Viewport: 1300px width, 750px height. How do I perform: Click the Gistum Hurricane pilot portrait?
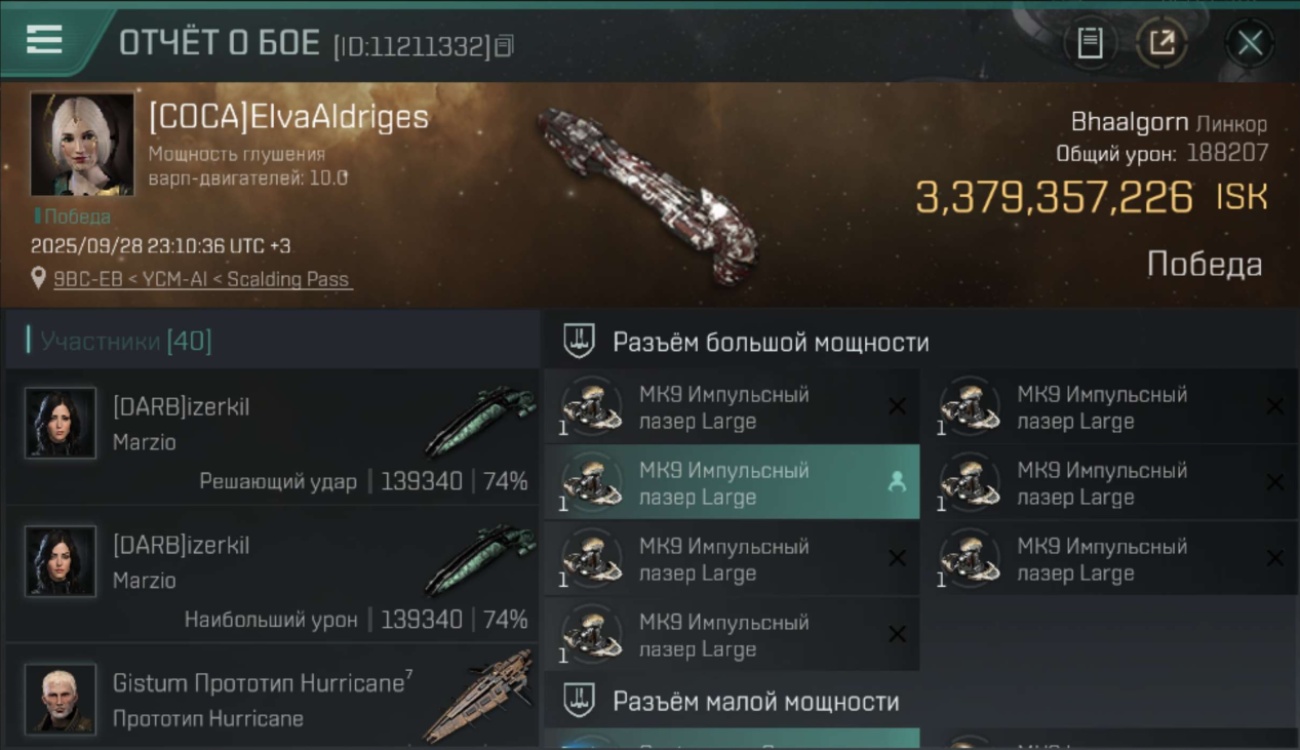pos(61,699)
